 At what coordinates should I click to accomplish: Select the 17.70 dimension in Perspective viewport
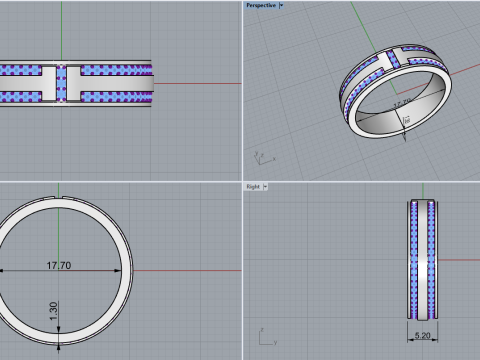(402, 104)
